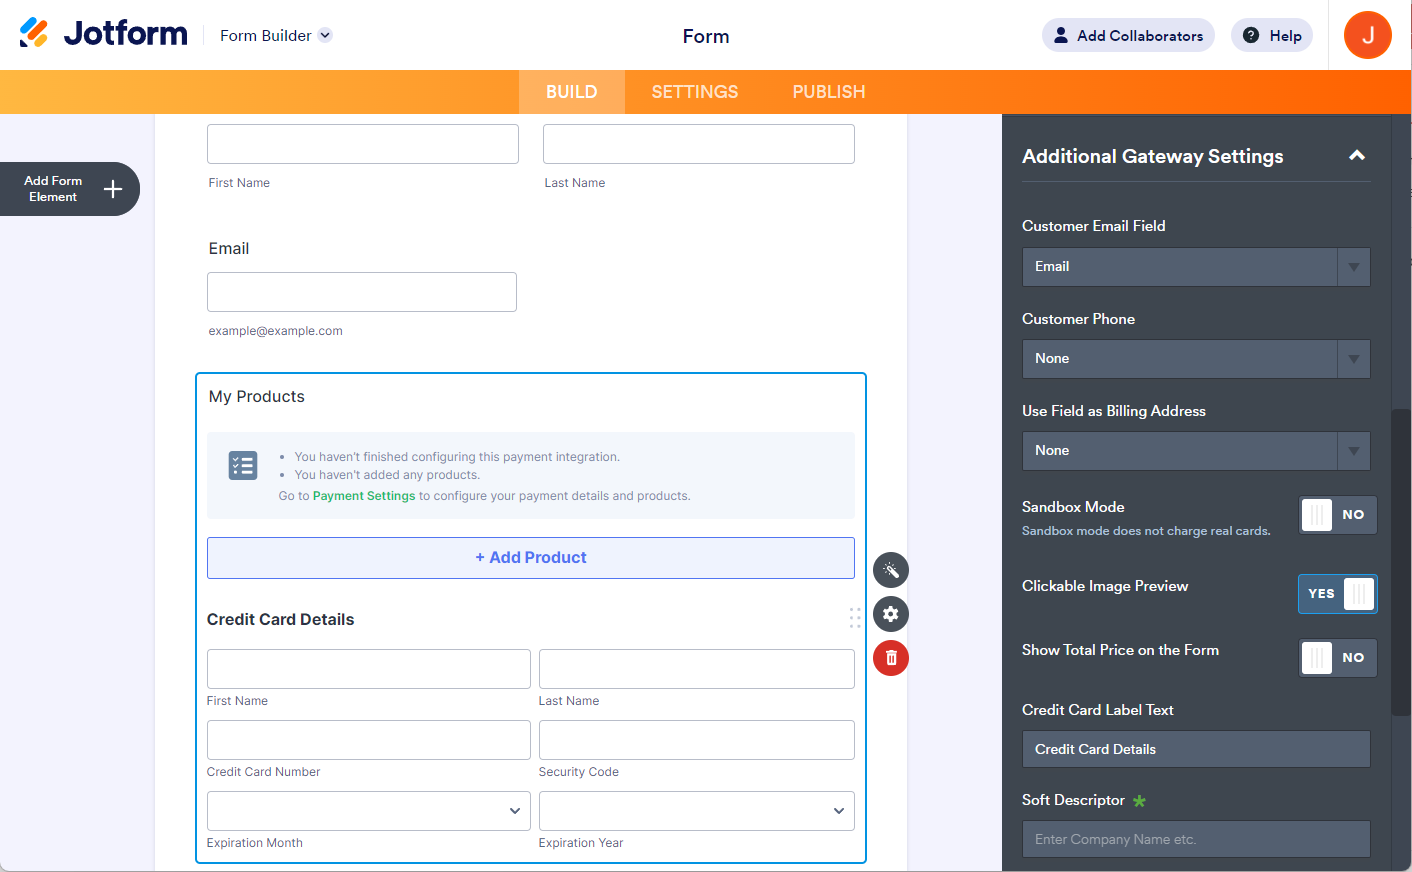Screen dimensions: 1412x872
Task: Click the checklist icon in the payment notice
Action: point(243,465)
